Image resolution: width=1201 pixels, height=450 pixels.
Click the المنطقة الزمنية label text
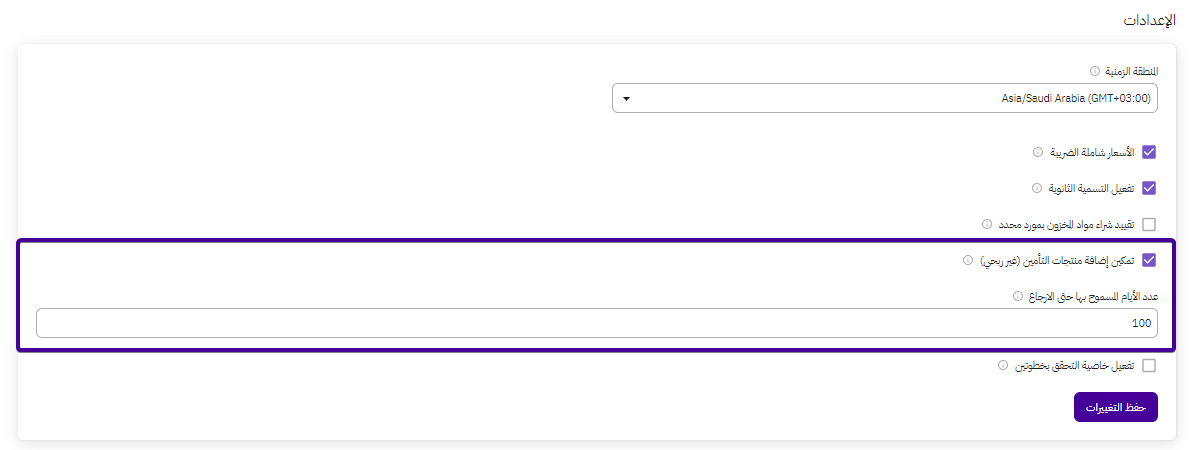click(x=1130, y=72)
